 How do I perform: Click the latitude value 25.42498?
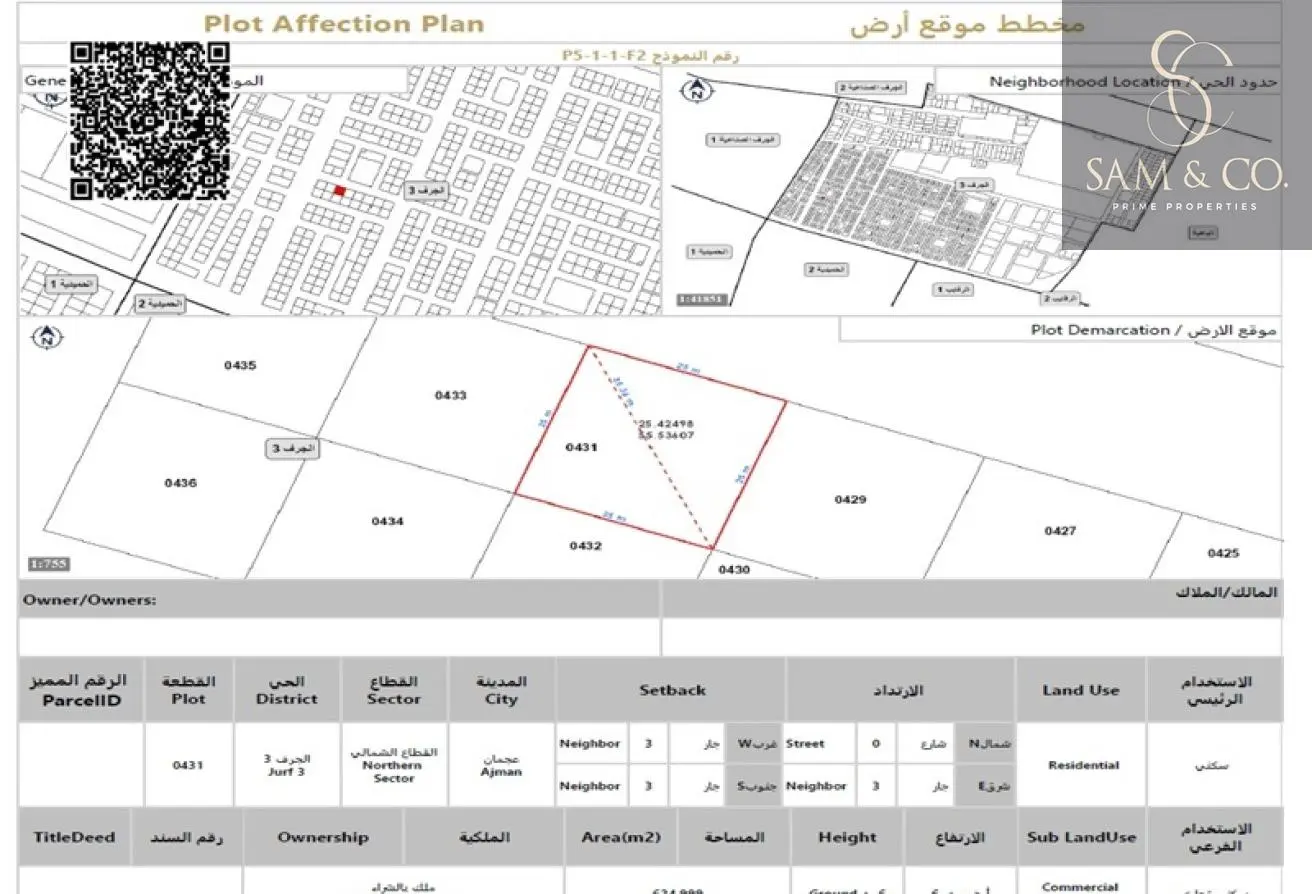tap(667, 424)
